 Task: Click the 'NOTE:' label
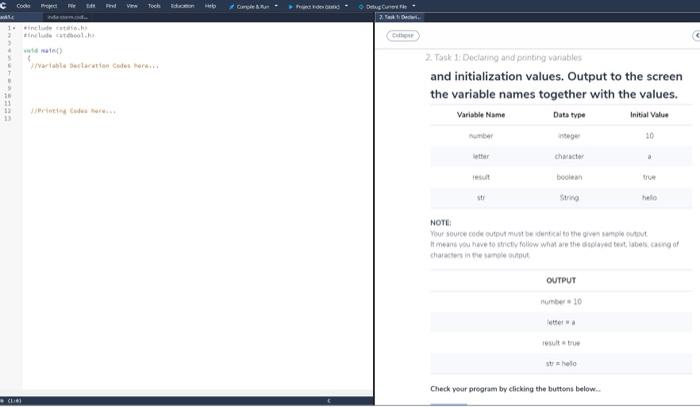click(441, 223)
